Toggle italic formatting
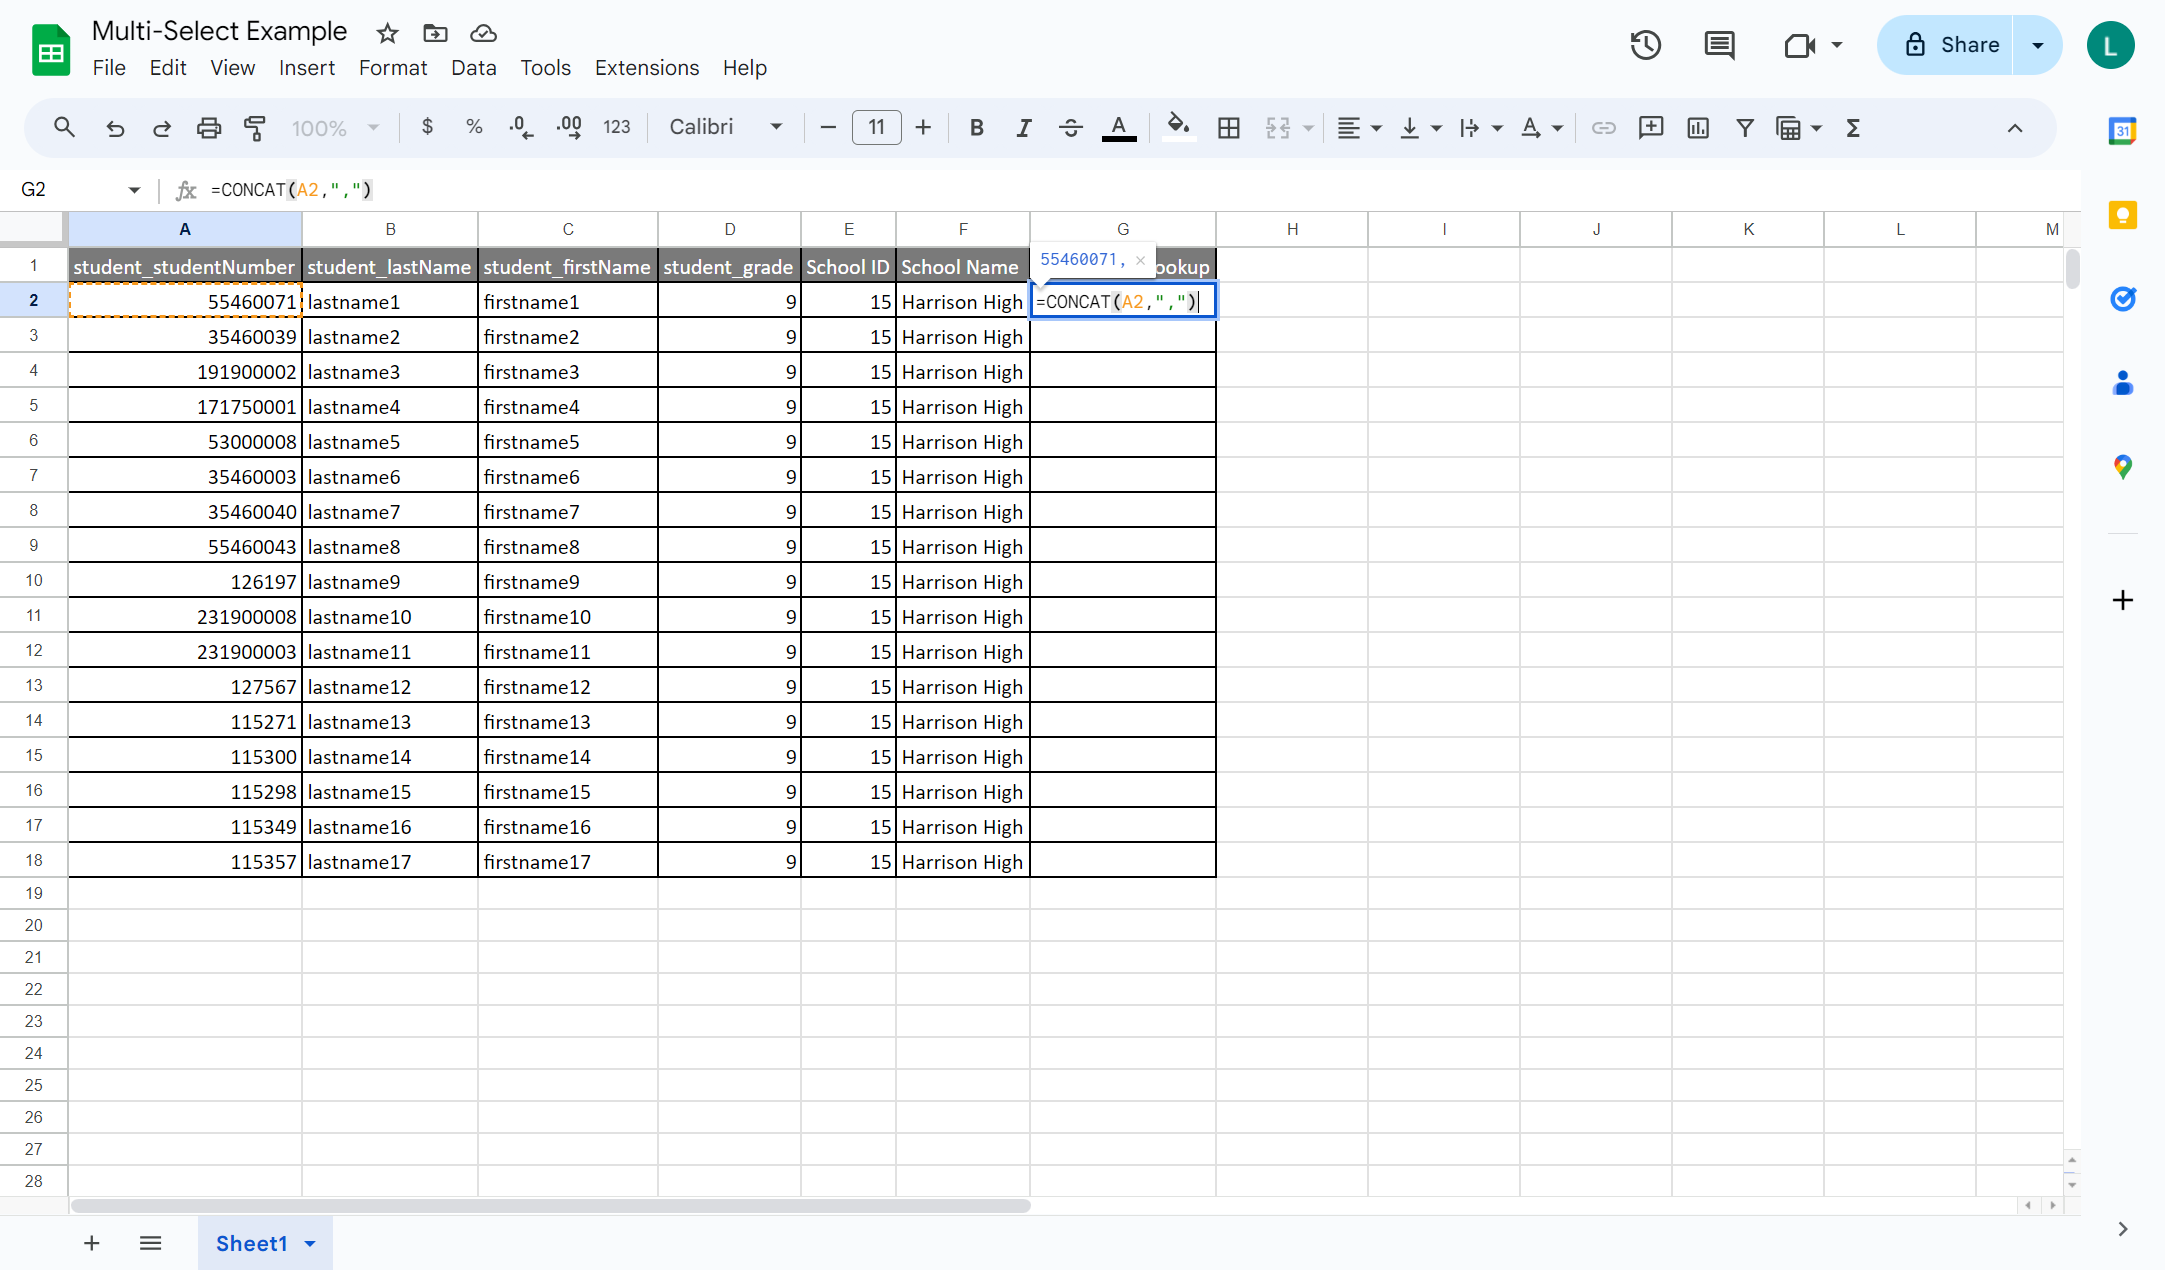The width and height of the screenshot is (2165, 1271). click(1023, 128)
